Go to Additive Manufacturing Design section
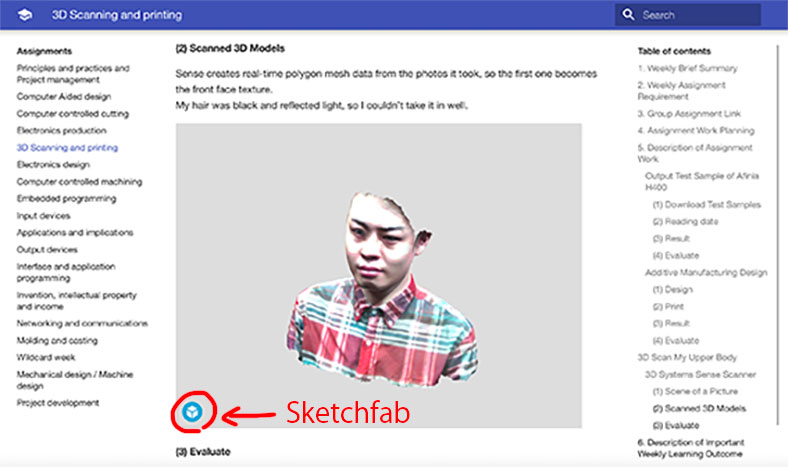The width and height of the screenshot is (788, 467). tap(706, 272)
